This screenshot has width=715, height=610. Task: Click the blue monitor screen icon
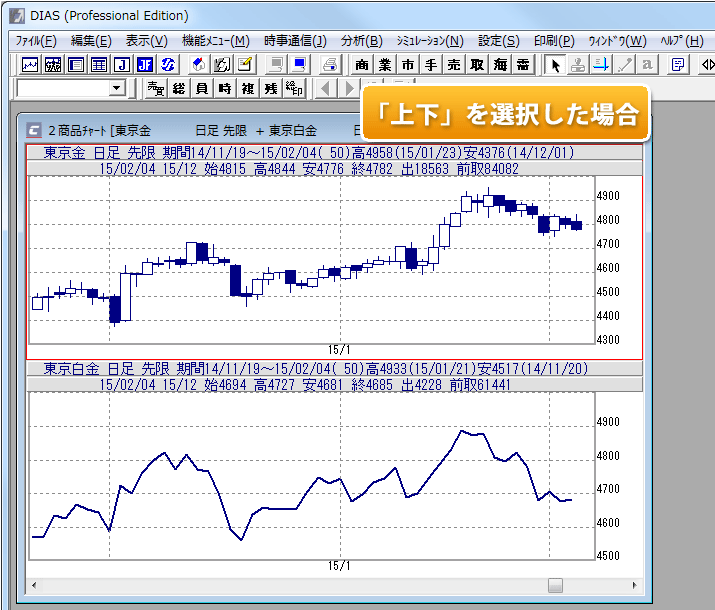tap(298, 65)
